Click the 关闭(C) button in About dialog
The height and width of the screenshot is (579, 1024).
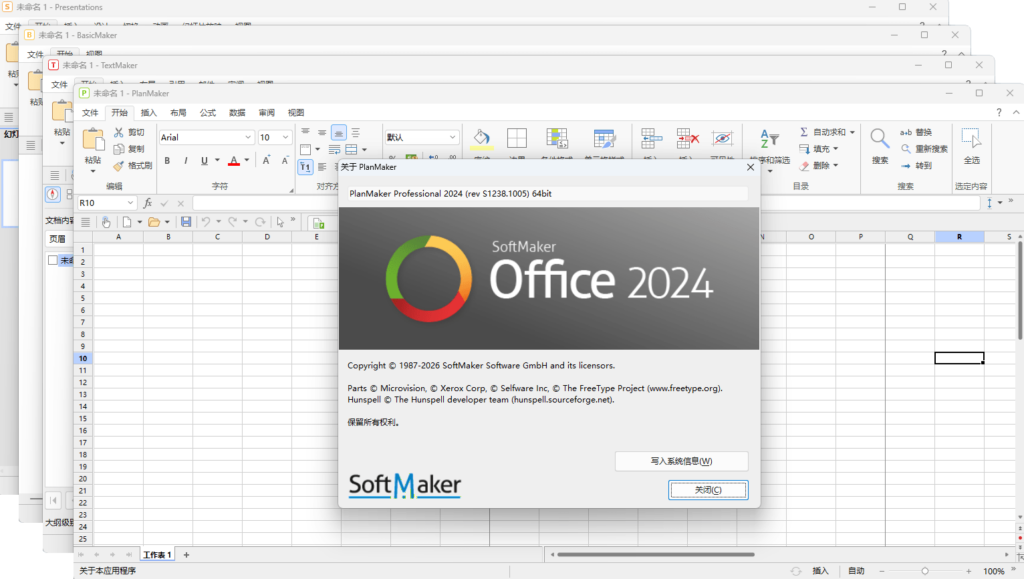click(708, 490)
